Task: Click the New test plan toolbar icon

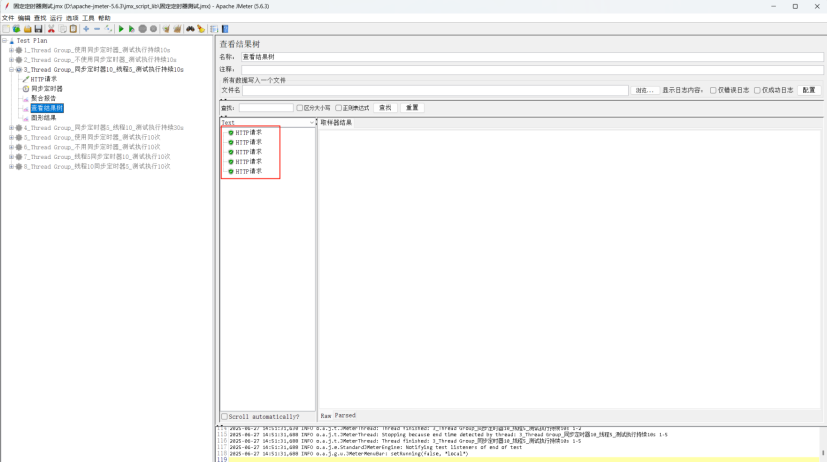Action: click(5, 29)
